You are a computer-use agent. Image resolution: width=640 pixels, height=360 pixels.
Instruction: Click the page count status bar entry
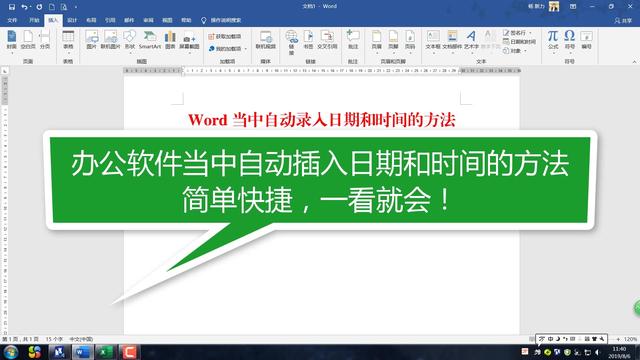click(20, 339)
